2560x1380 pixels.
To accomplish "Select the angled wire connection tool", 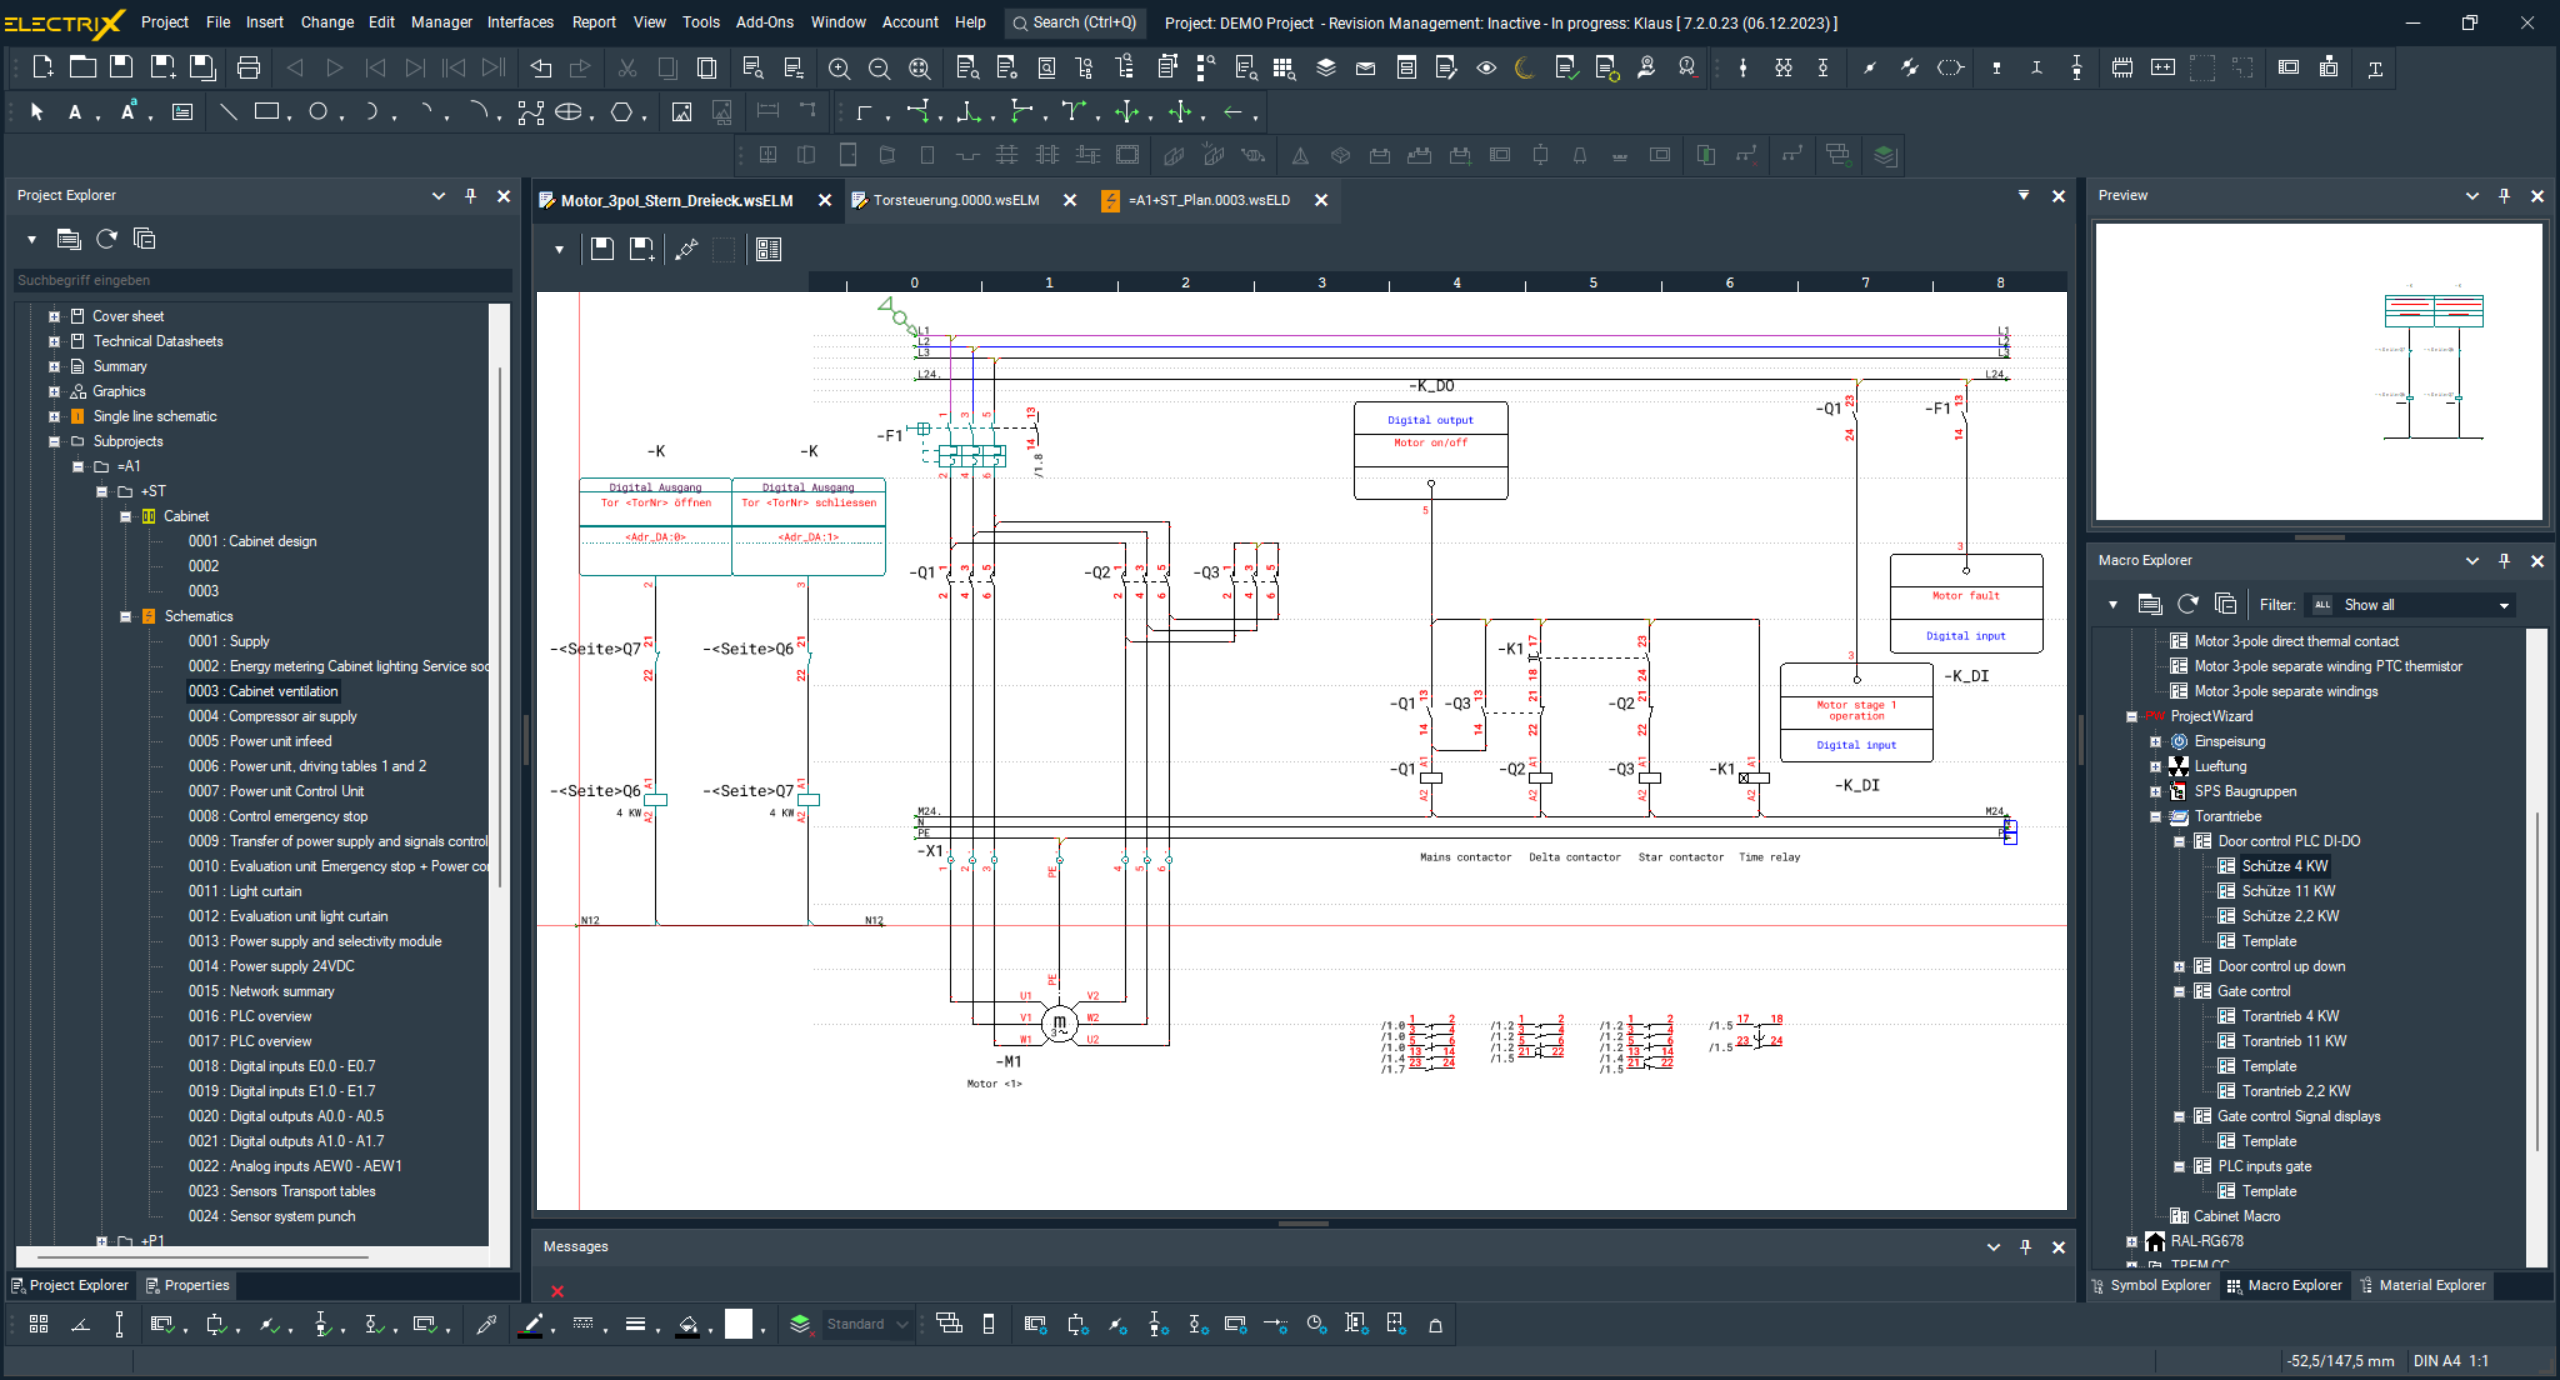I will [864, 112].
